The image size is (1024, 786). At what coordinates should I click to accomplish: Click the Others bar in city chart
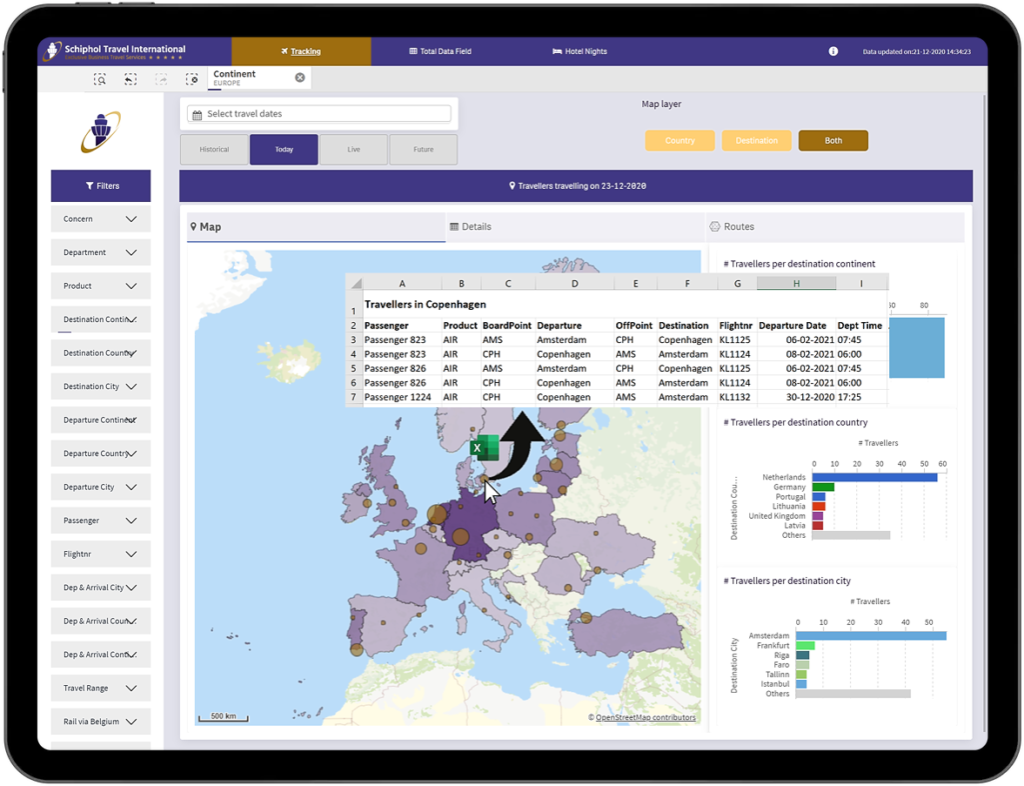(853, 694)
